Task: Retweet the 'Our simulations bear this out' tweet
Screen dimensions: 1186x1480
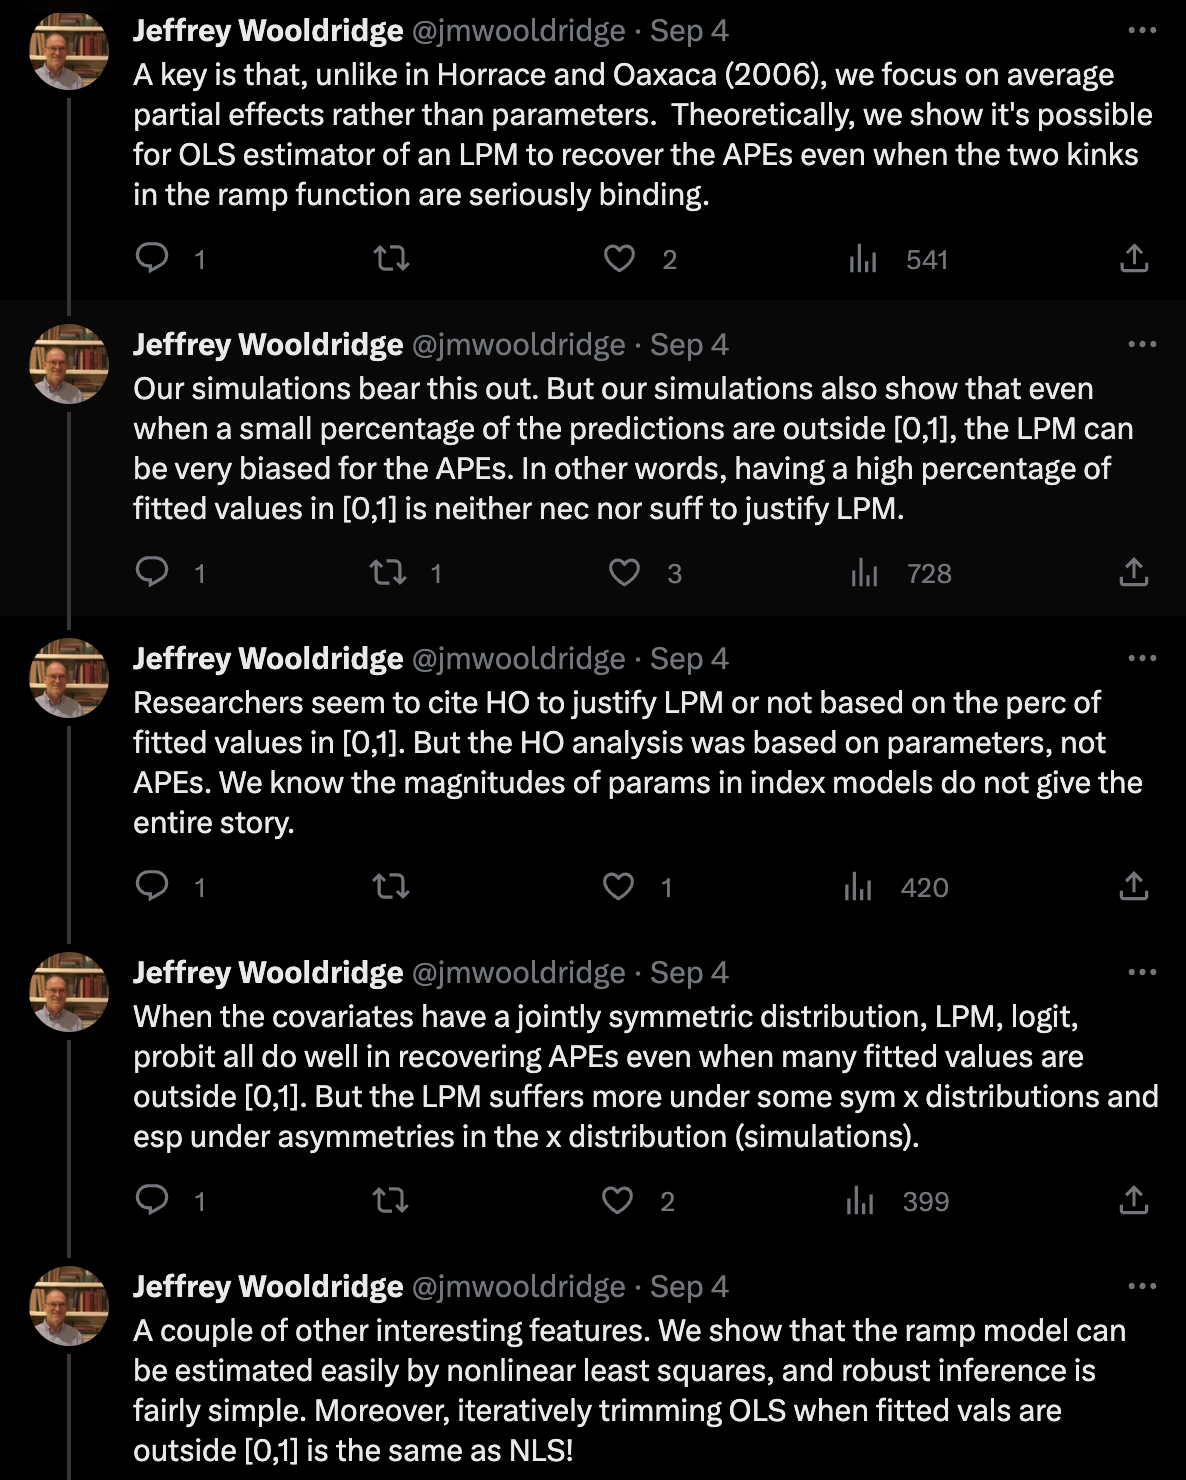Action: [x=390, y=573]
